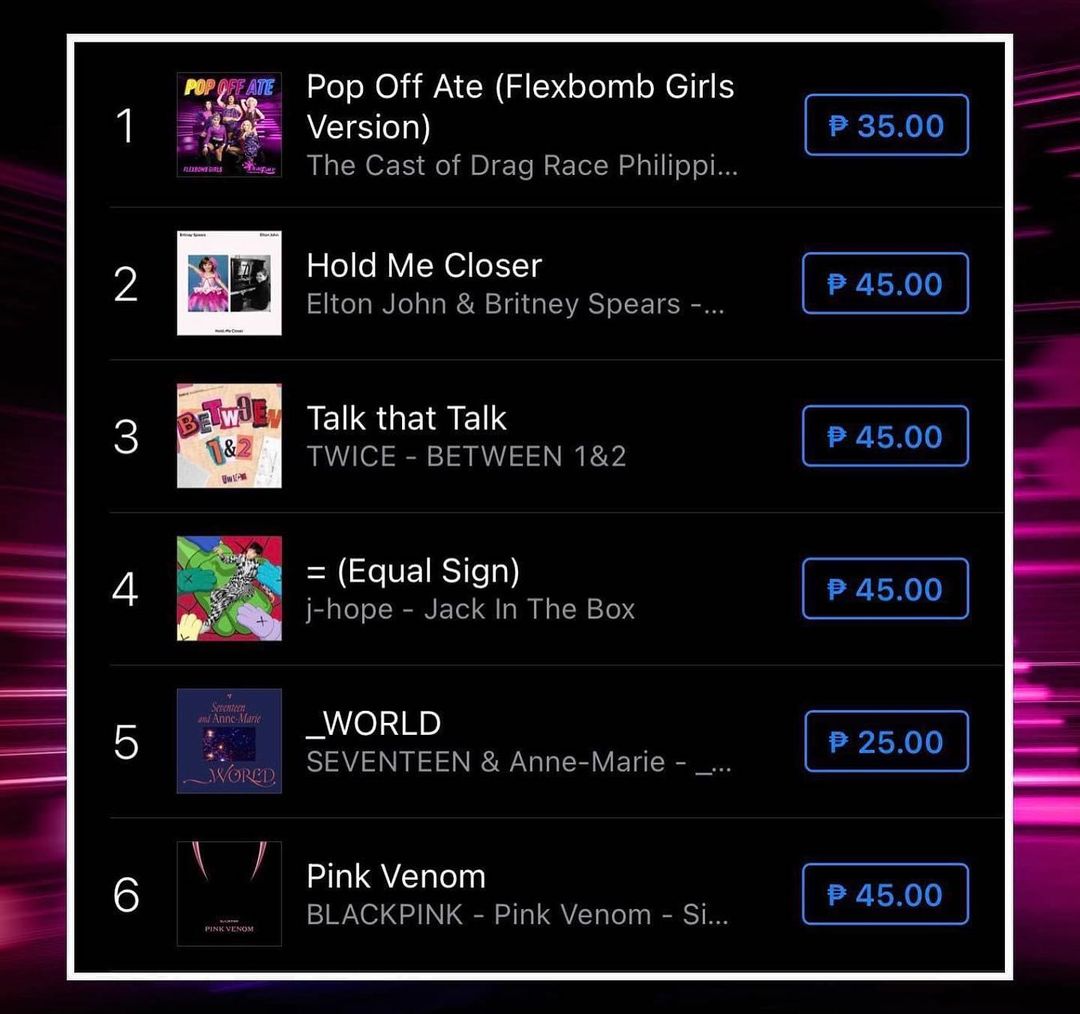Purchase Hold Me Closer for ₱45.00
The width and height of the screenshot is (1080, 1014).
click(885, 284)
